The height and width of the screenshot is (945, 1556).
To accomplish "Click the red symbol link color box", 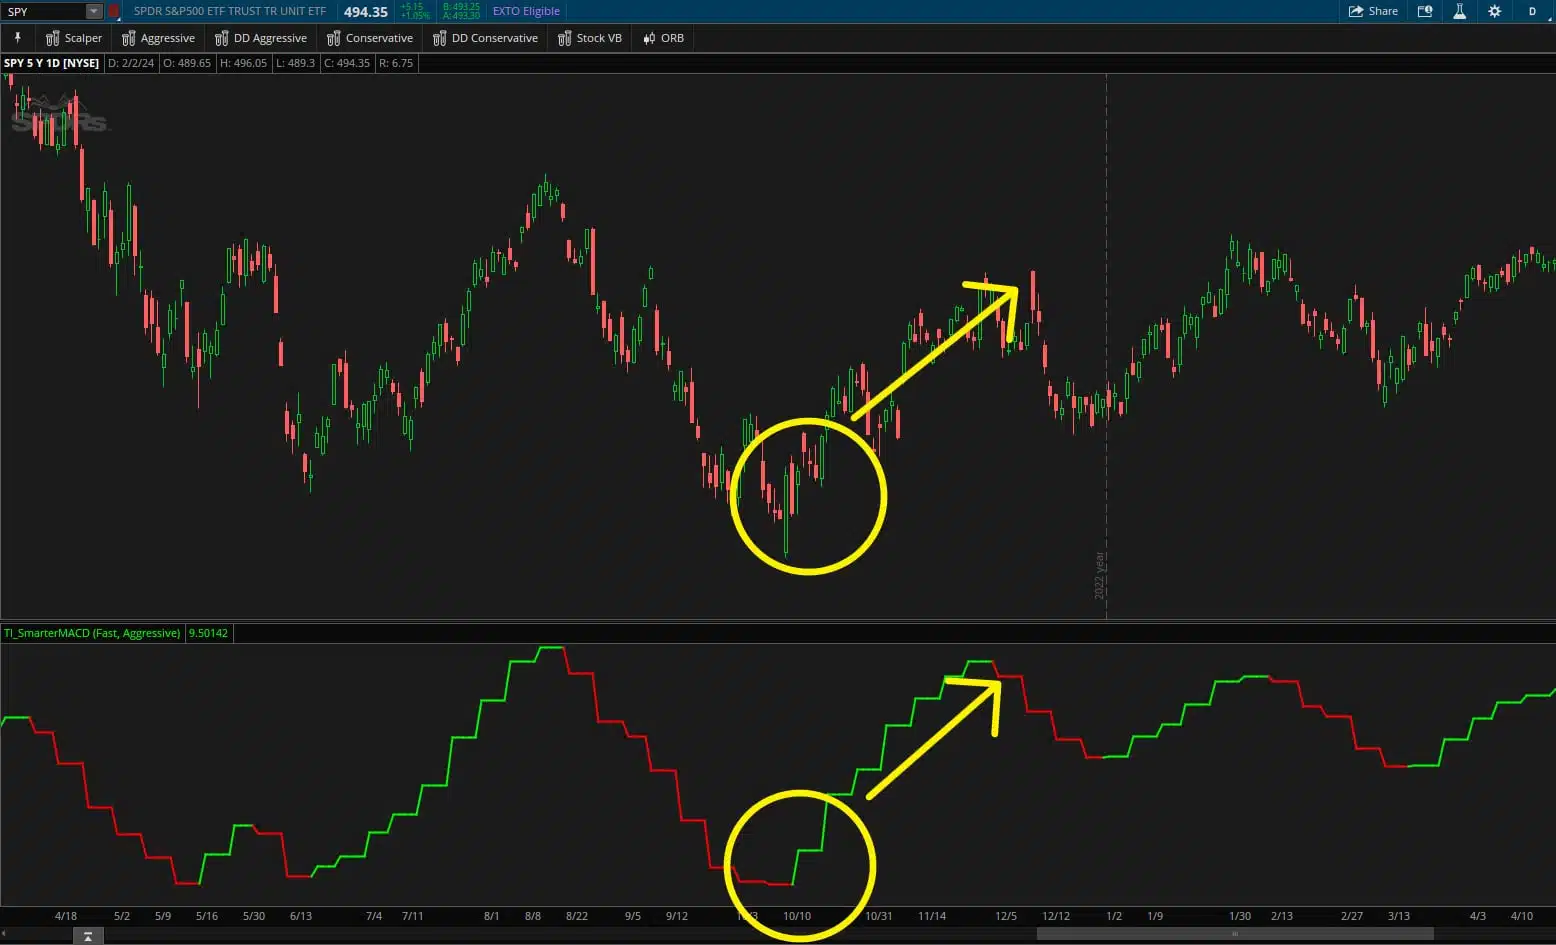I will pos(113,11).
